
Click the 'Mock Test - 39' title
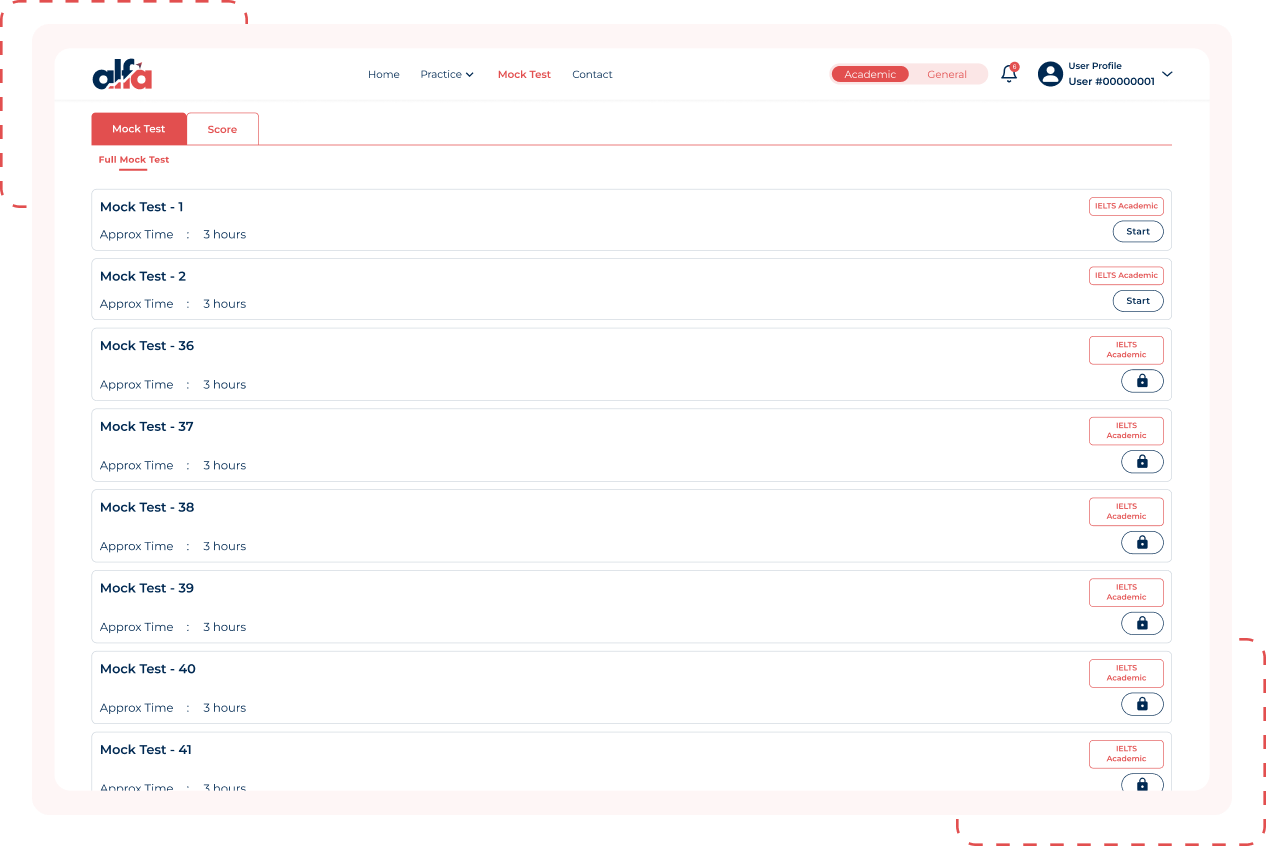click(x=147, y=588)
